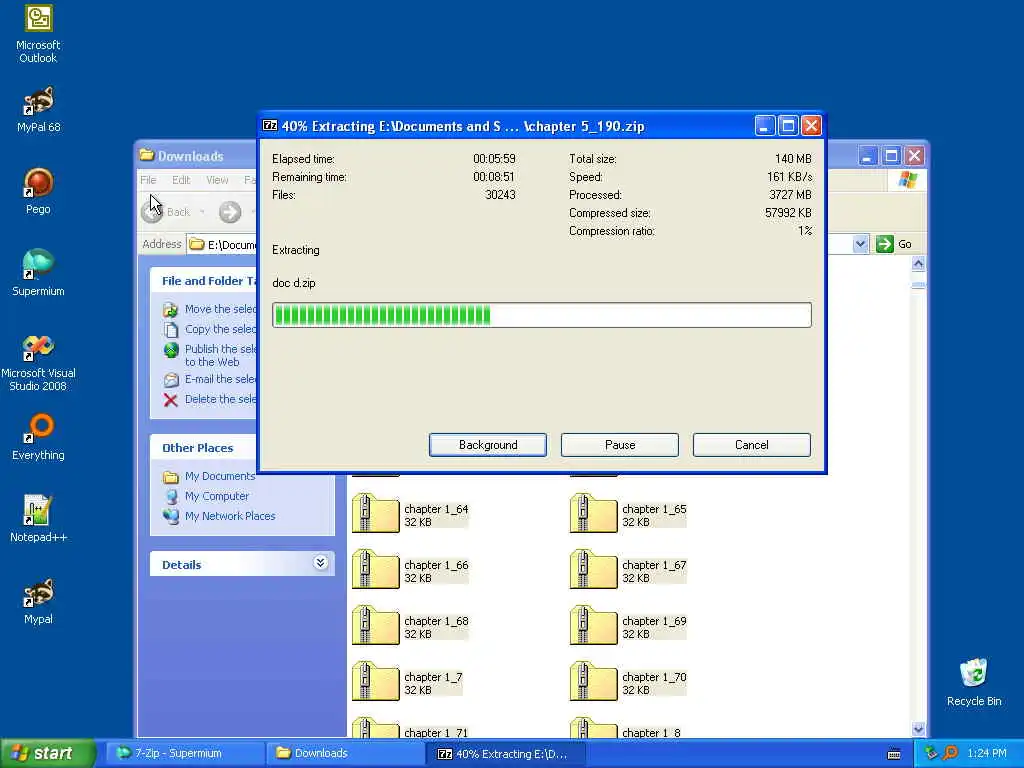
Task: Click E-mail the selected items link
Action: [220, 379]
